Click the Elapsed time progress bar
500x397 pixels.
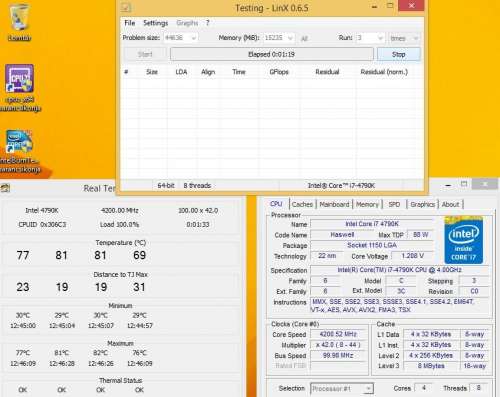271,54
